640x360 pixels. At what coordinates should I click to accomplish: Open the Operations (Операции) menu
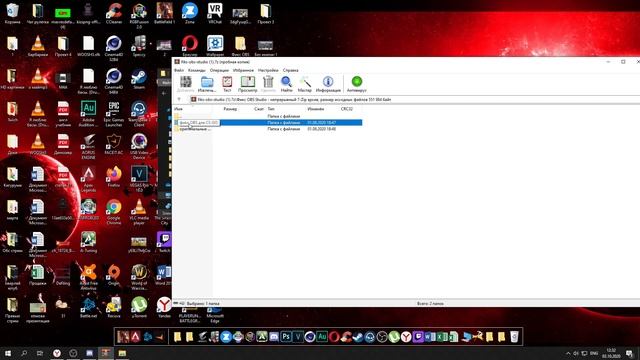[x=219, y=70]
